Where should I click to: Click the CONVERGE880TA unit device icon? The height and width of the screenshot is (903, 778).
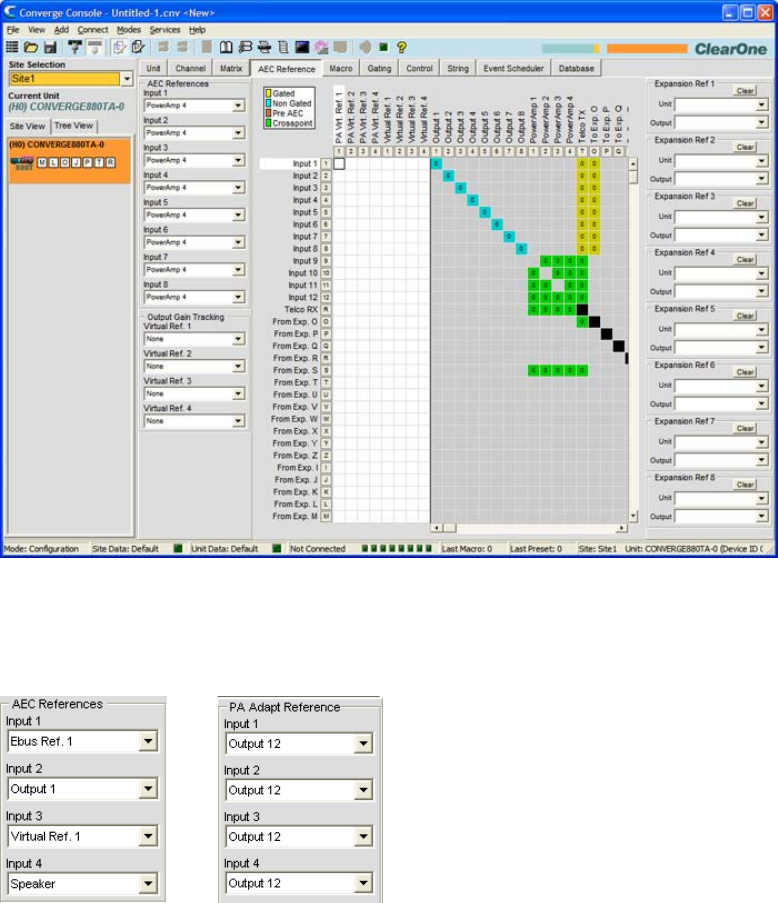(23, 164)
